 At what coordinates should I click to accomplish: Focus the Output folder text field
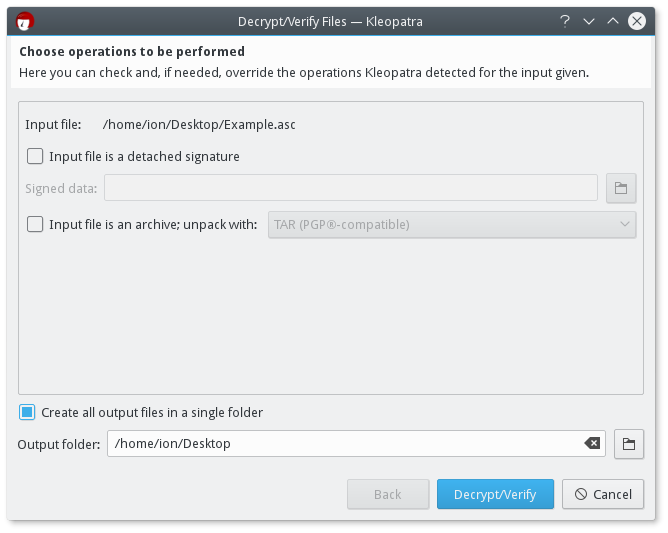(x=356, y=444)
